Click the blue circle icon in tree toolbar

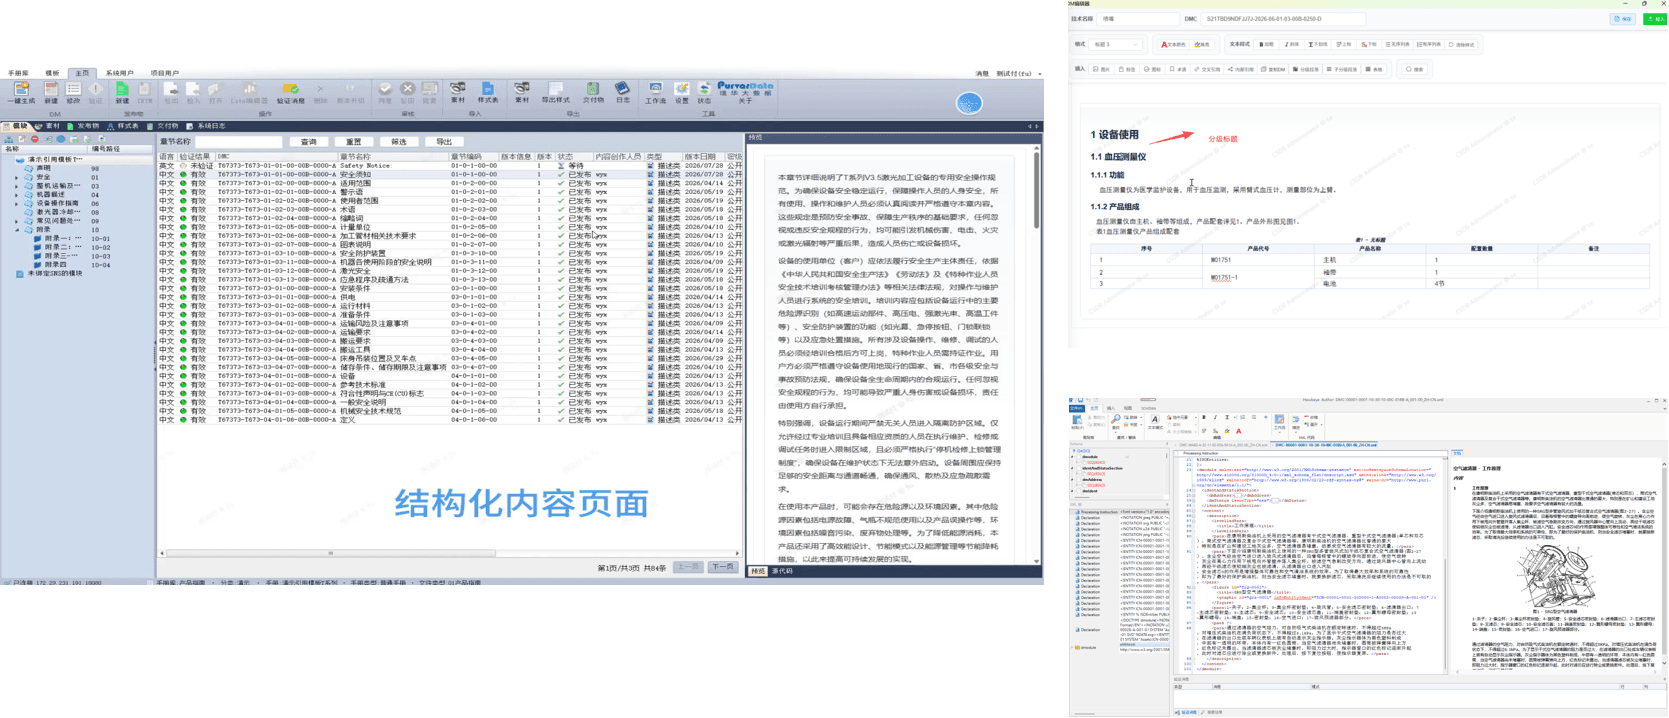61,139
